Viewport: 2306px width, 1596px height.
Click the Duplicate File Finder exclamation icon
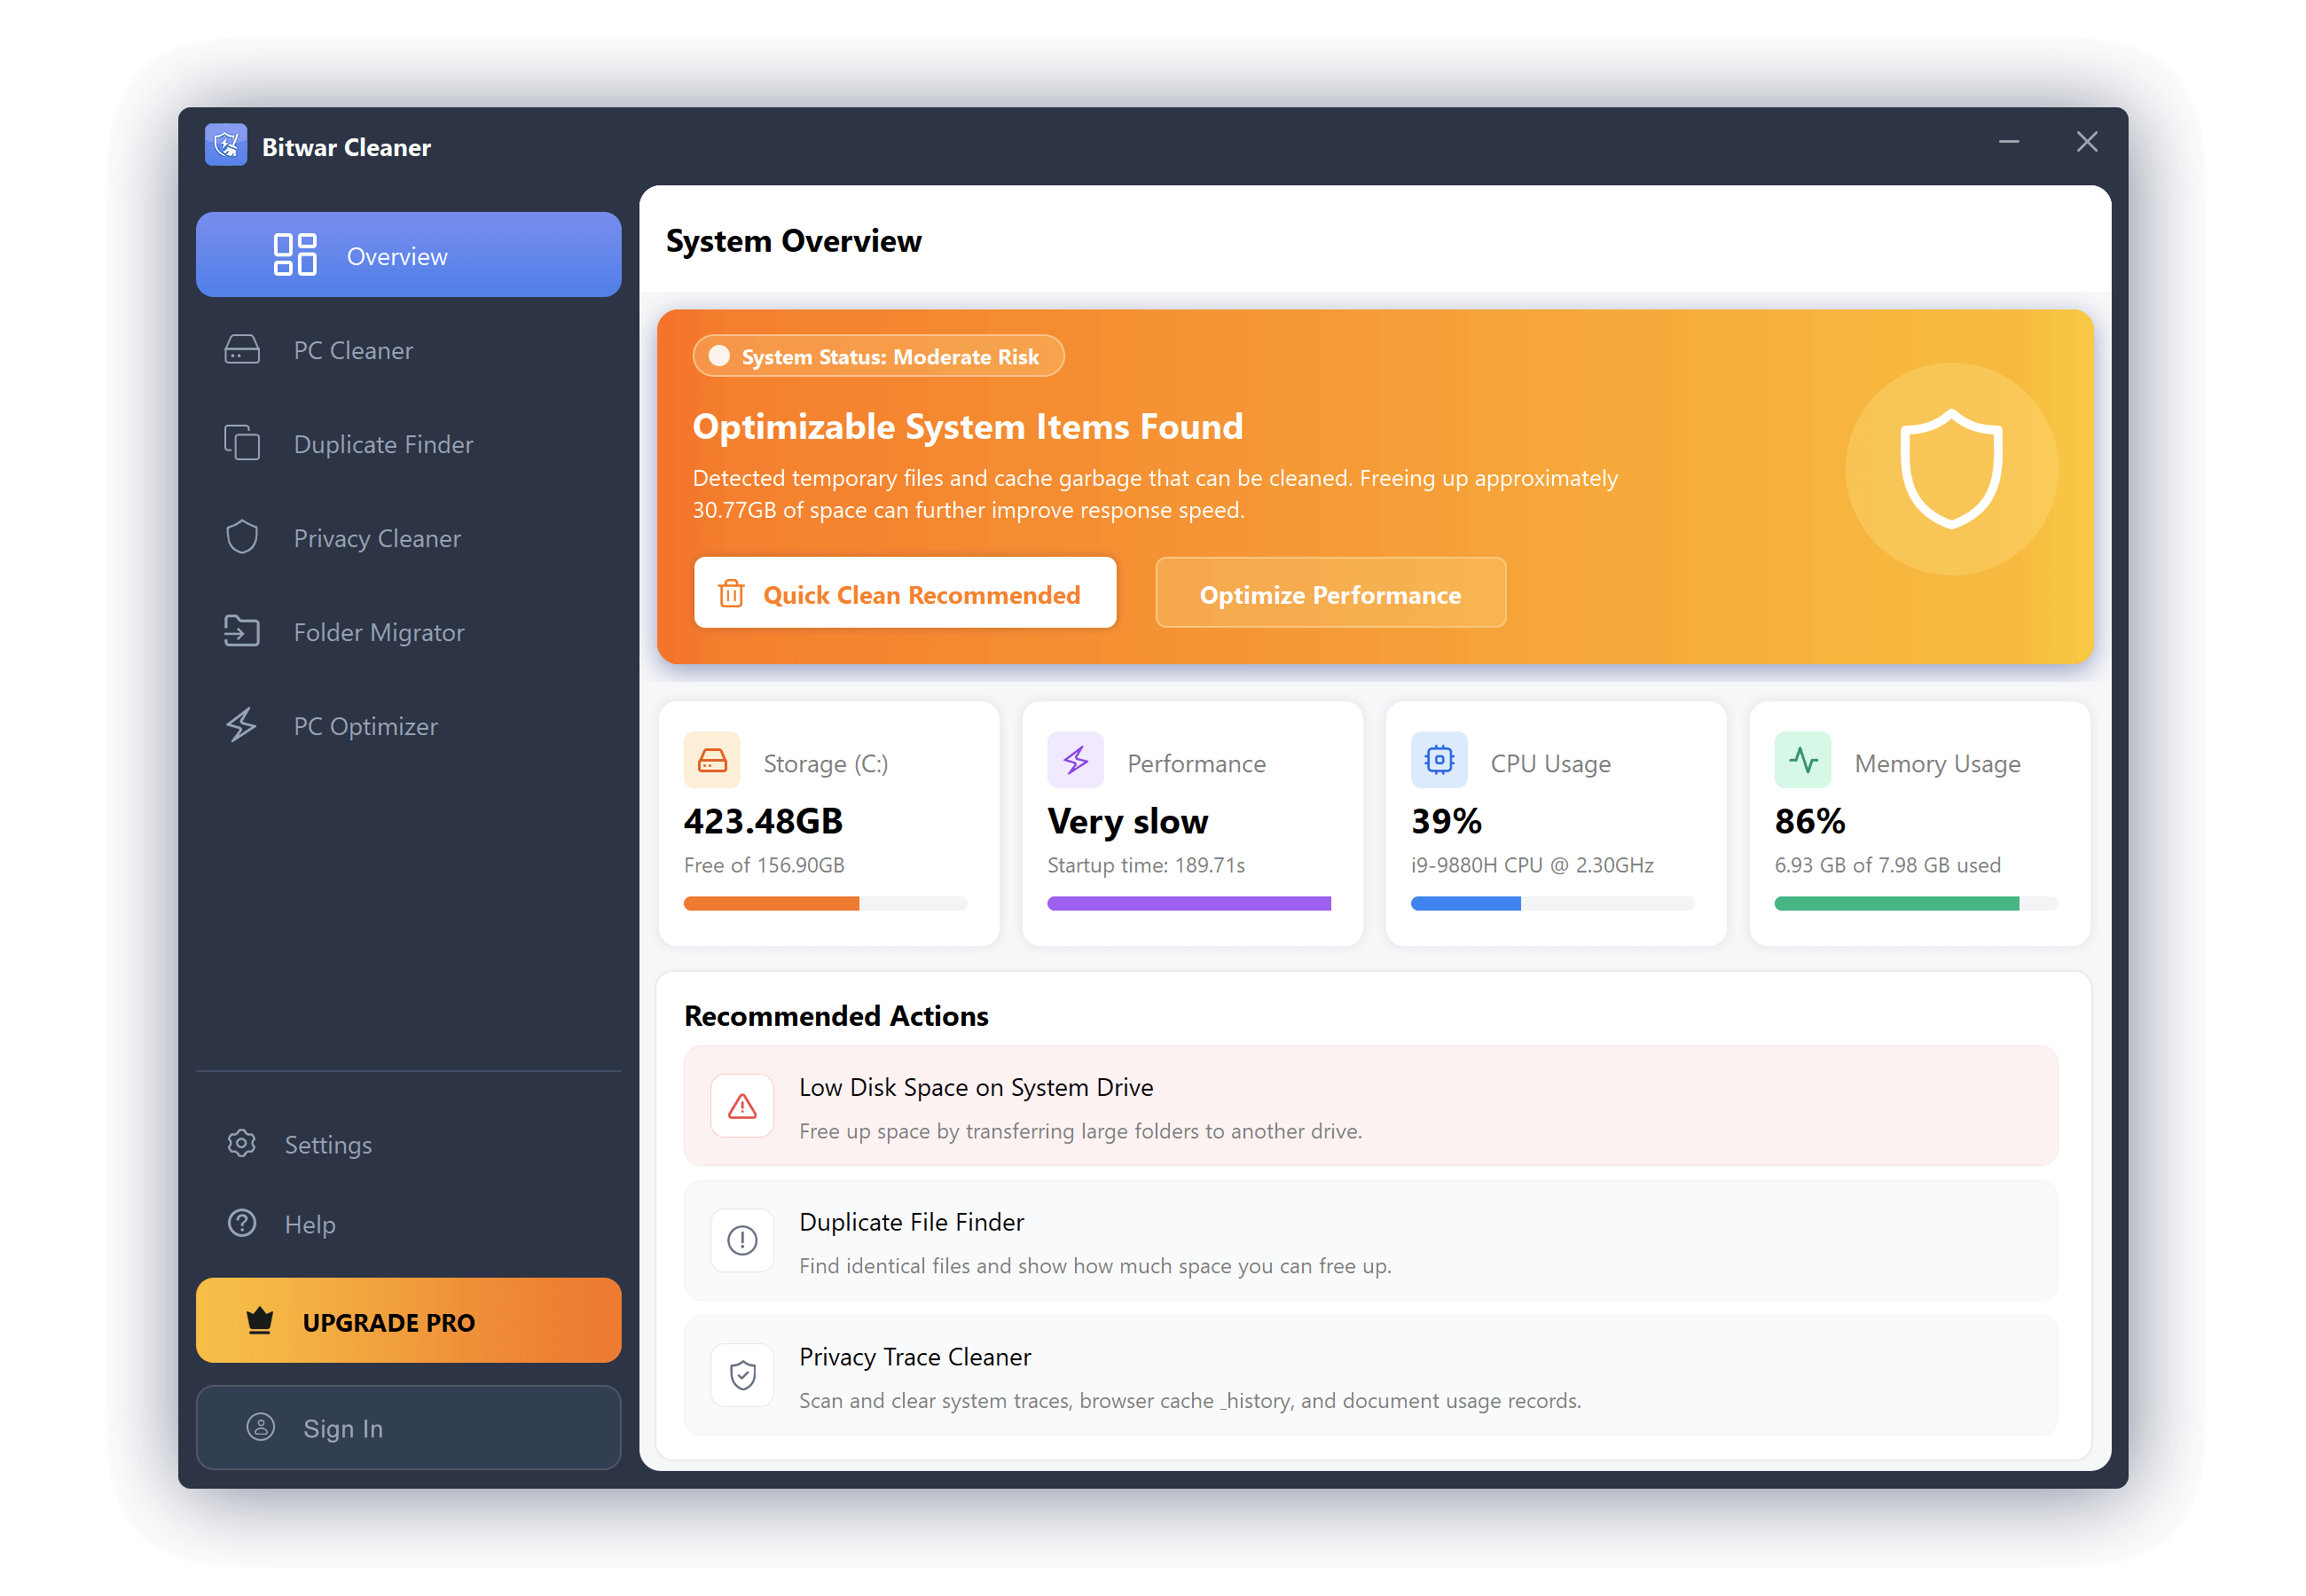[x=742, y=1241]
